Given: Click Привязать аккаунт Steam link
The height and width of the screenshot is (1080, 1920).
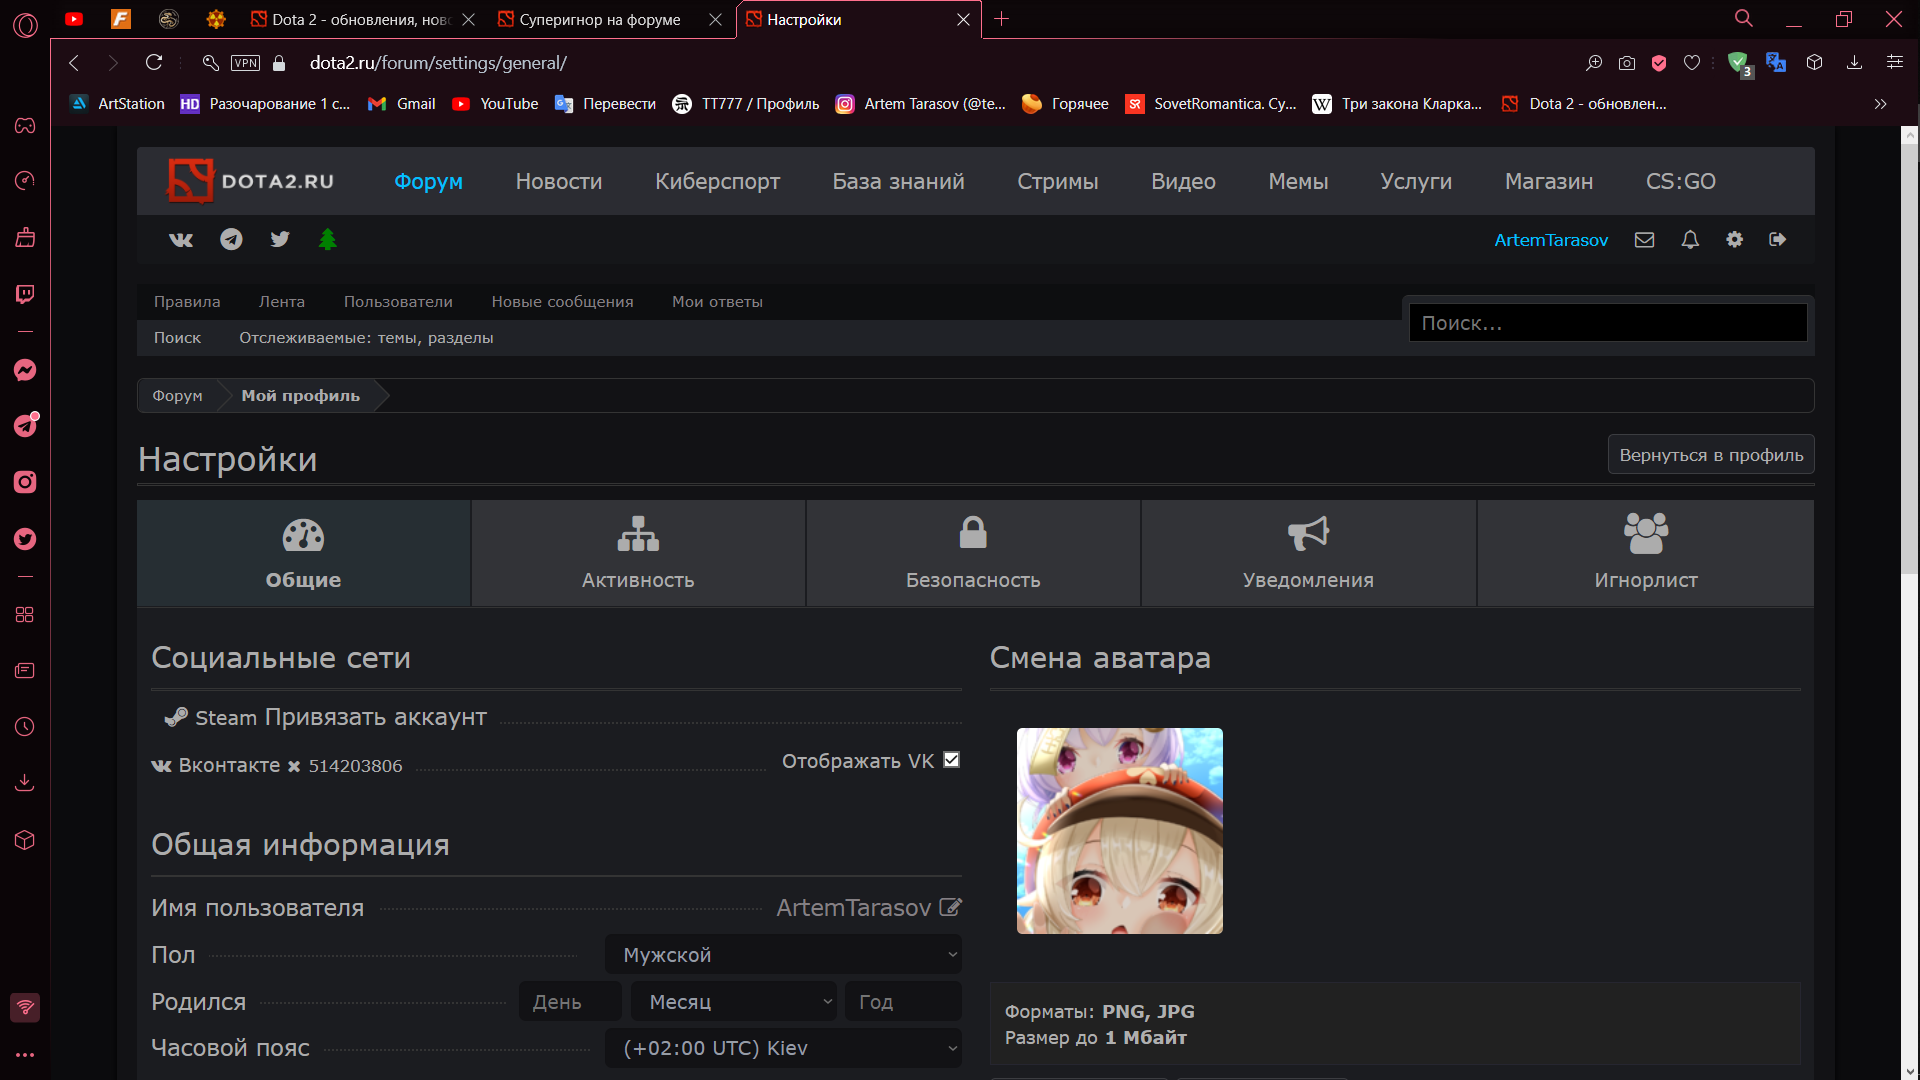Looking at the screenshot, I should (375, 718).
